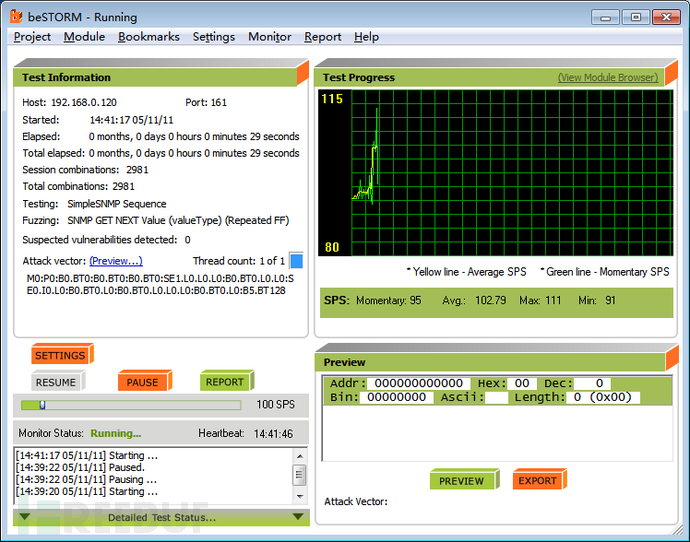690x542 pixels.
Task: Click the View Module Browser link
Action: [608, 77]
